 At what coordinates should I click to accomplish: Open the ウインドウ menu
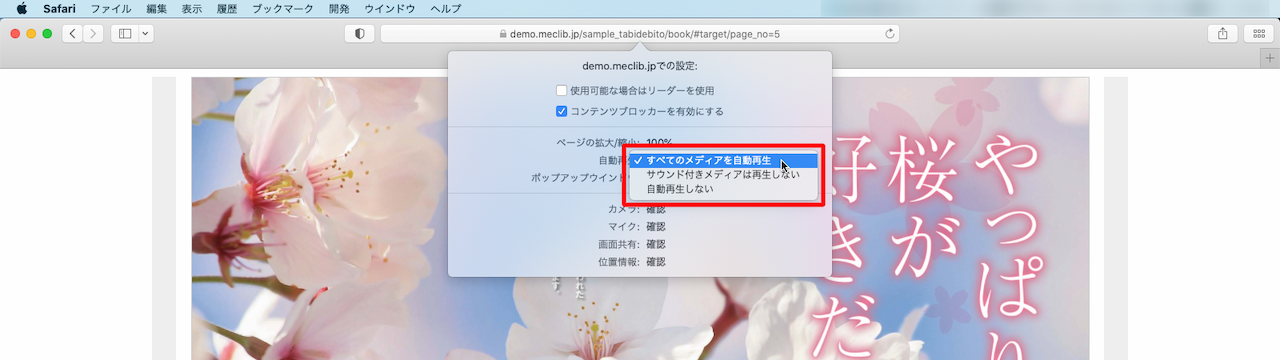(390, 8)
